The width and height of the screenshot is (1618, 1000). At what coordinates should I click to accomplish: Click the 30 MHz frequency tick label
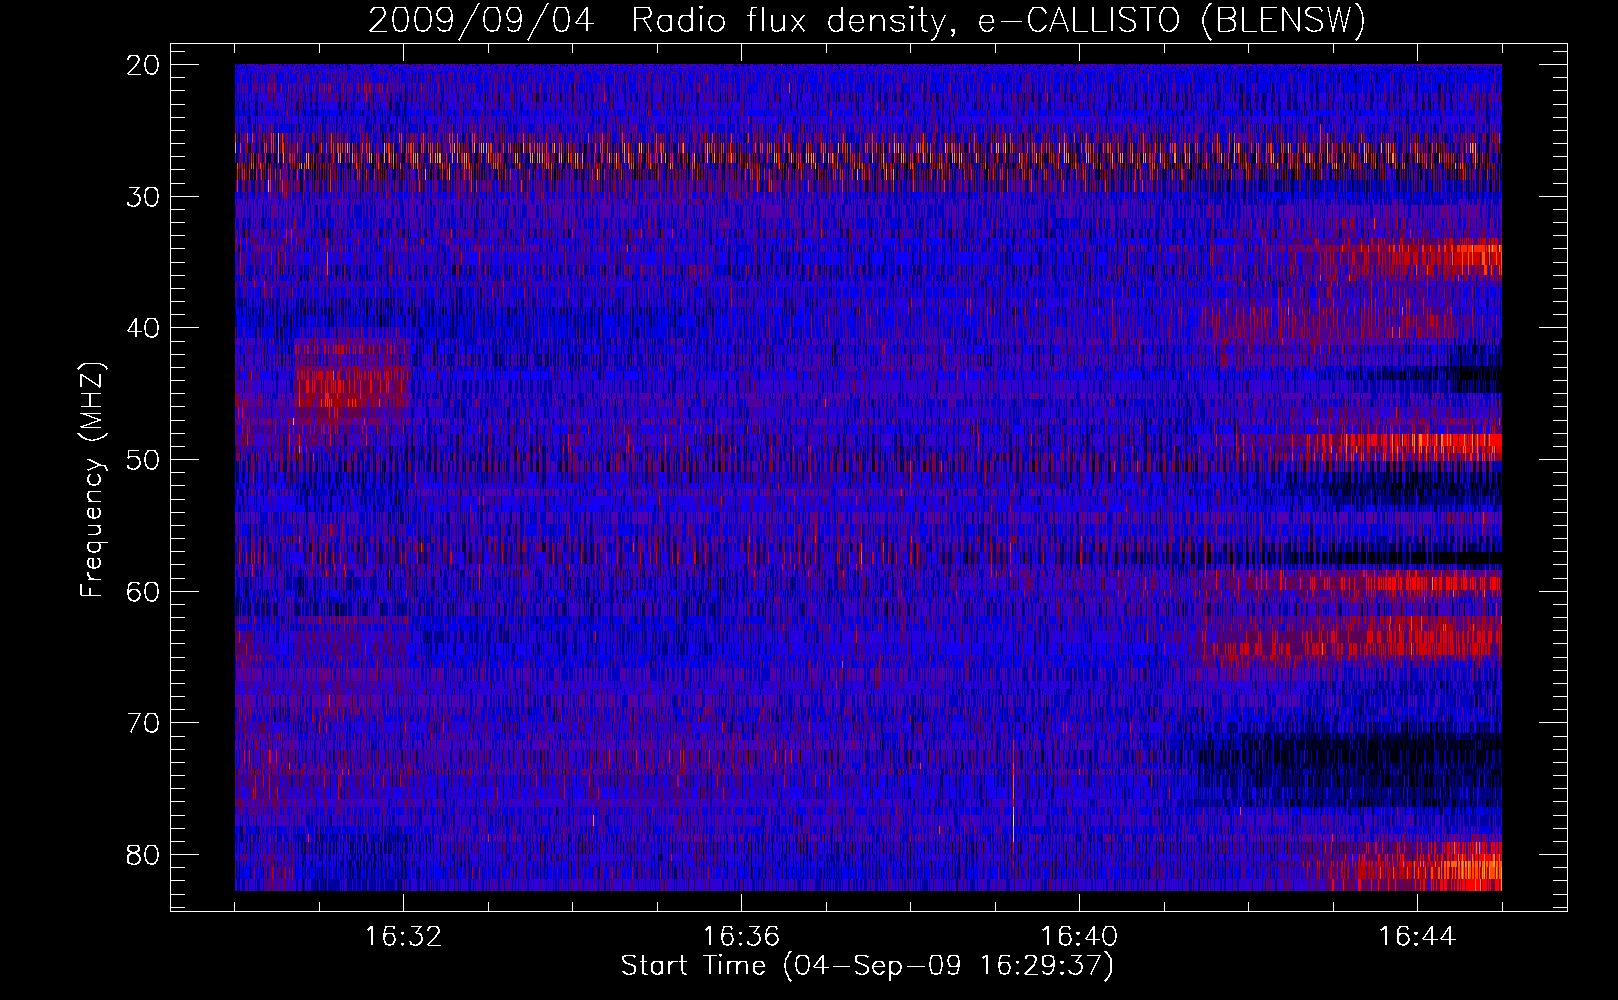click(144, 197)
